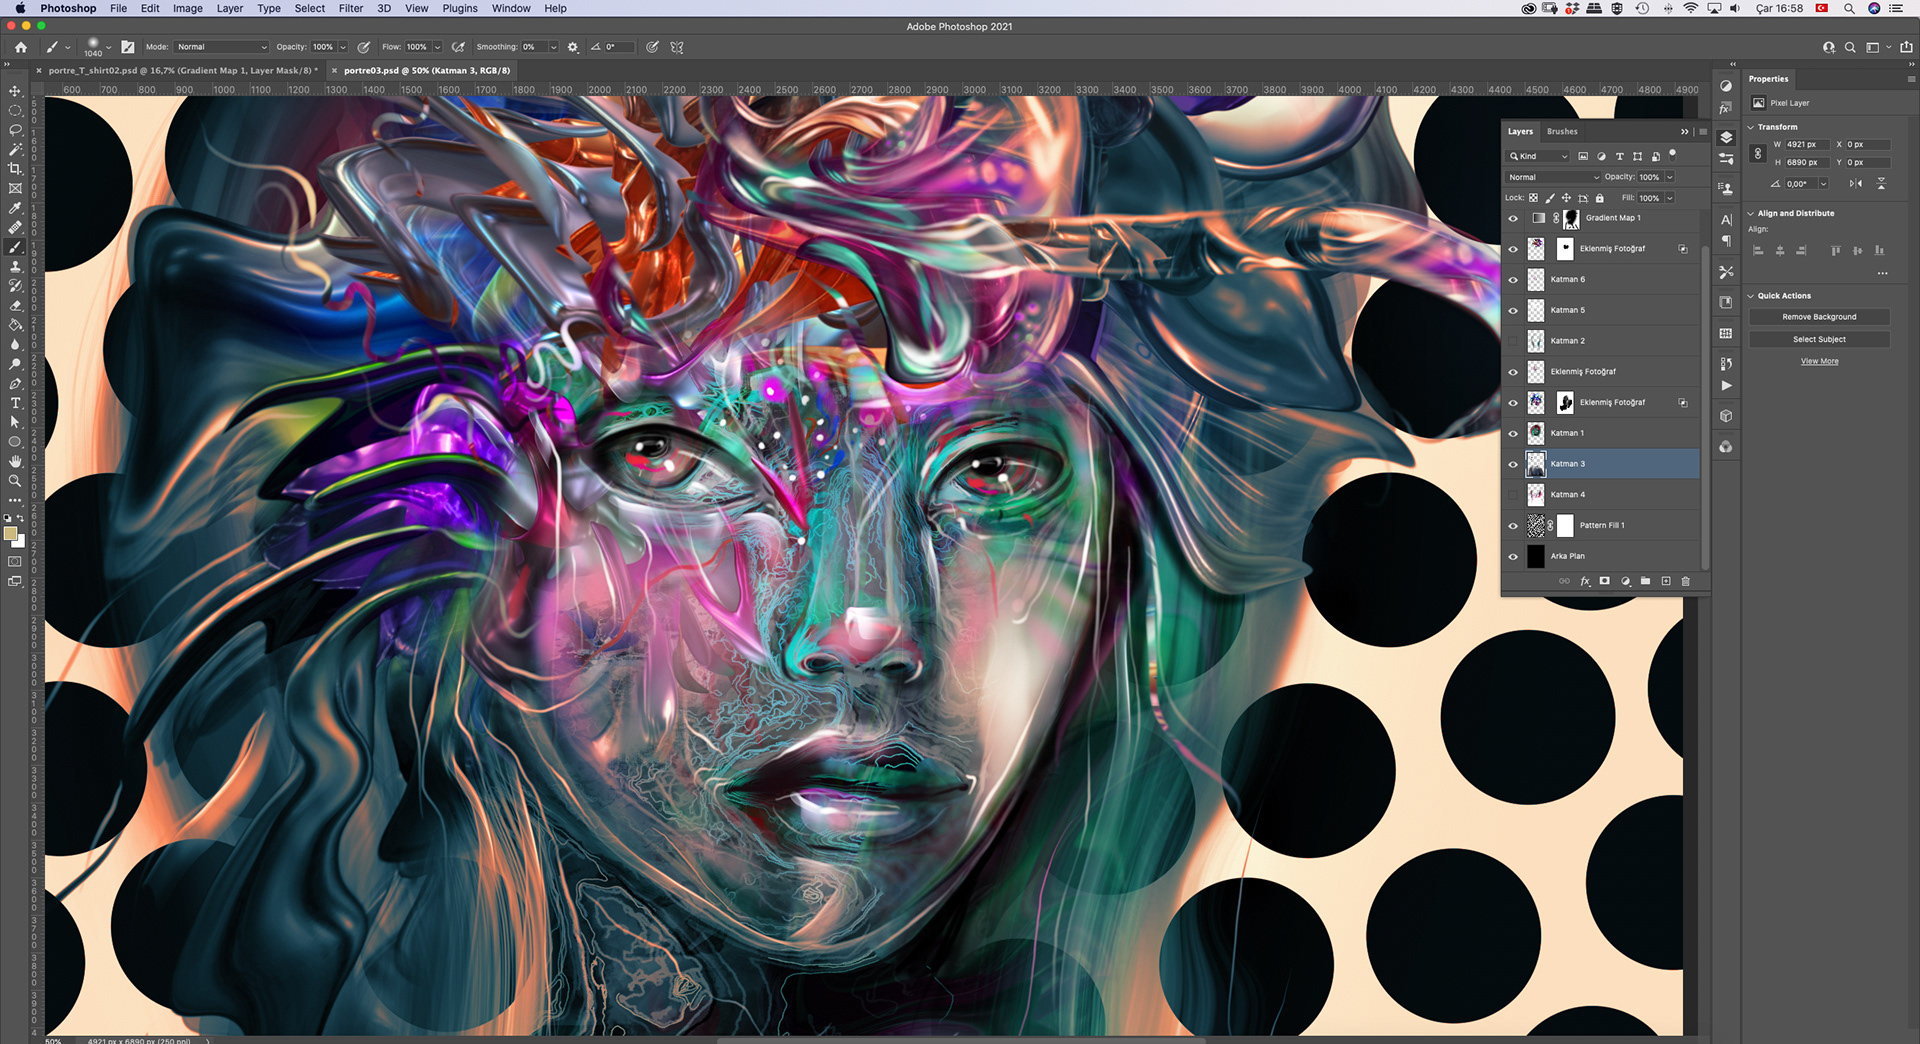Delete layer with the trash icon
This screenshot has height=1044, width=1920.
pyautogui.click(x=1685, y=581)
